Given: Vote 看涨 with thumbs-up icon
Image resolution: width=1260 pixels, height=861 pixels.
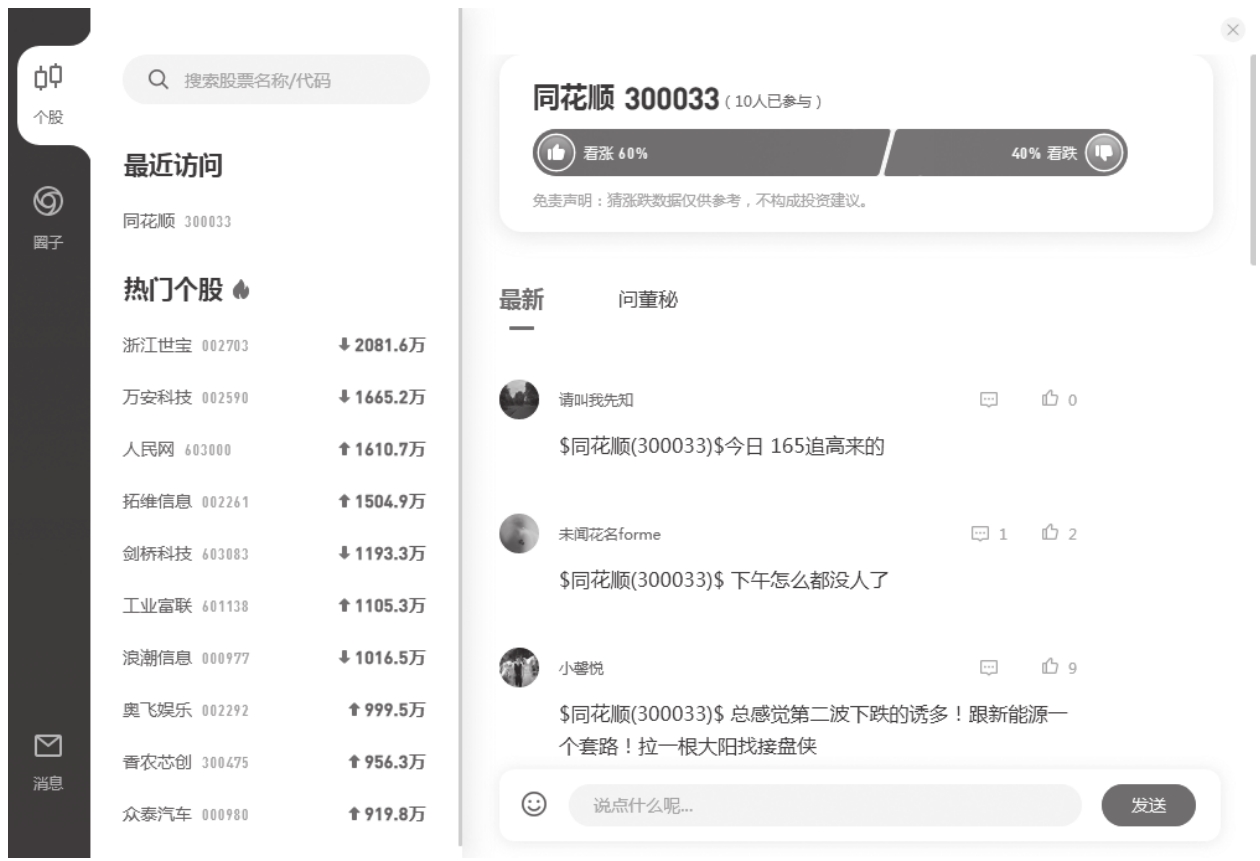Looking at the screenshot, I should click(x=556, y=153).
